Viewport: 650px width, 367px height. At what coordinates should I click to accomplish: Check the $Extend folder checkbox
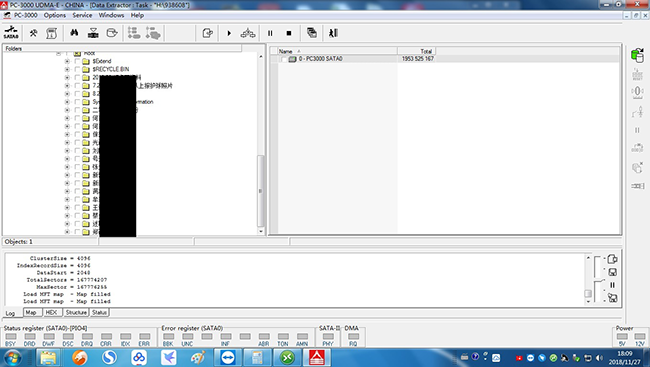77,61
